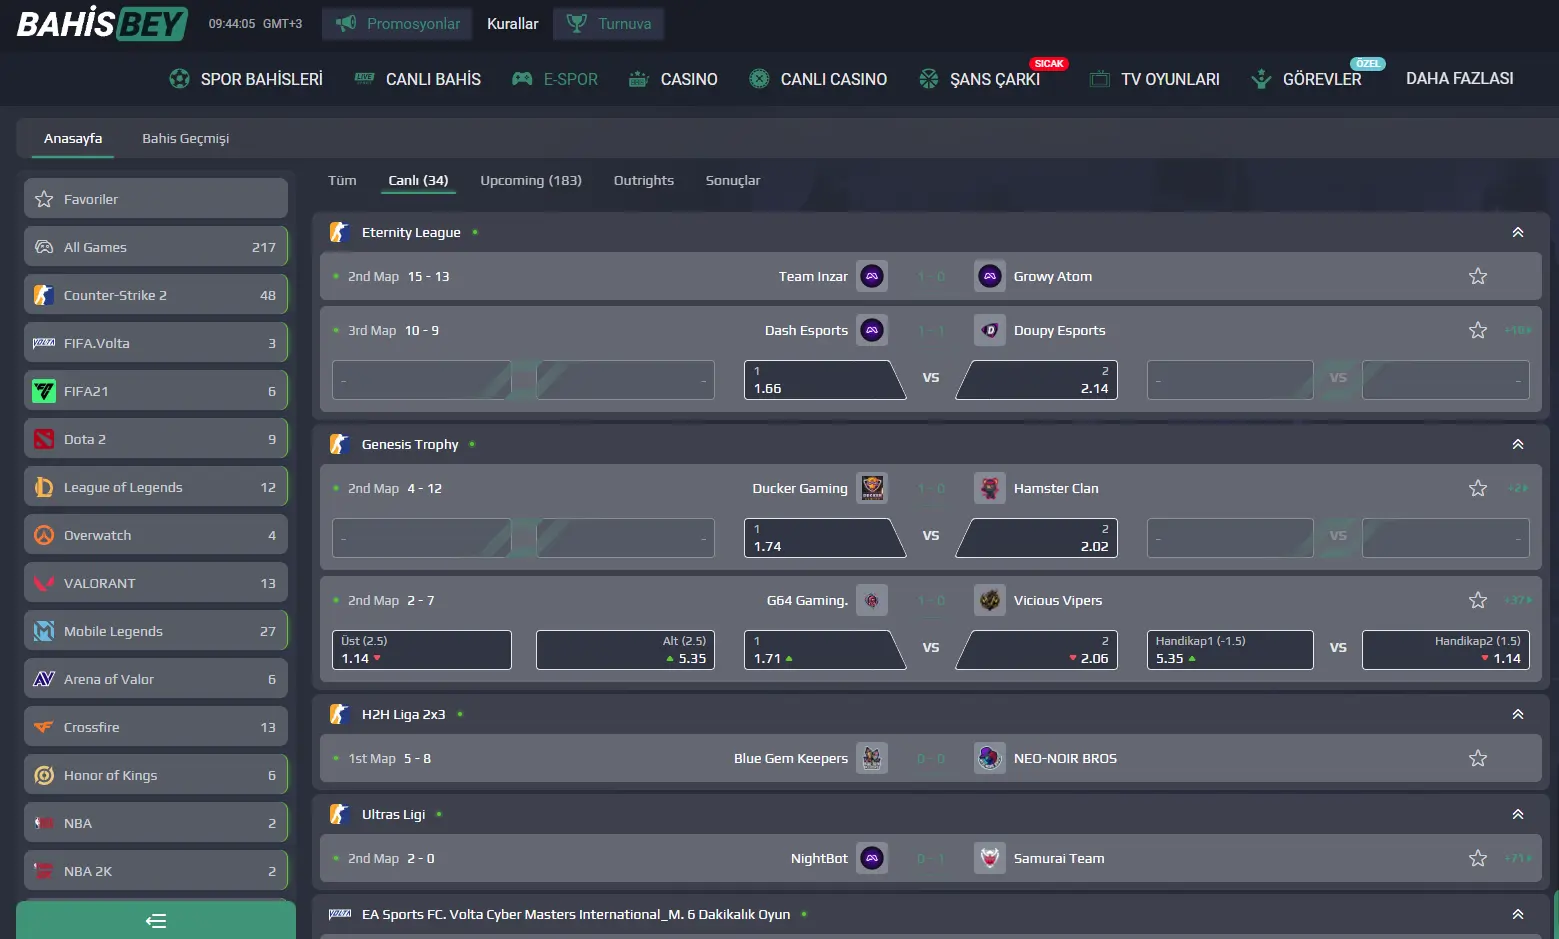Select Crossfire sidebar icon
Screen dimensions: 1559x939
[x=44, y=727]
